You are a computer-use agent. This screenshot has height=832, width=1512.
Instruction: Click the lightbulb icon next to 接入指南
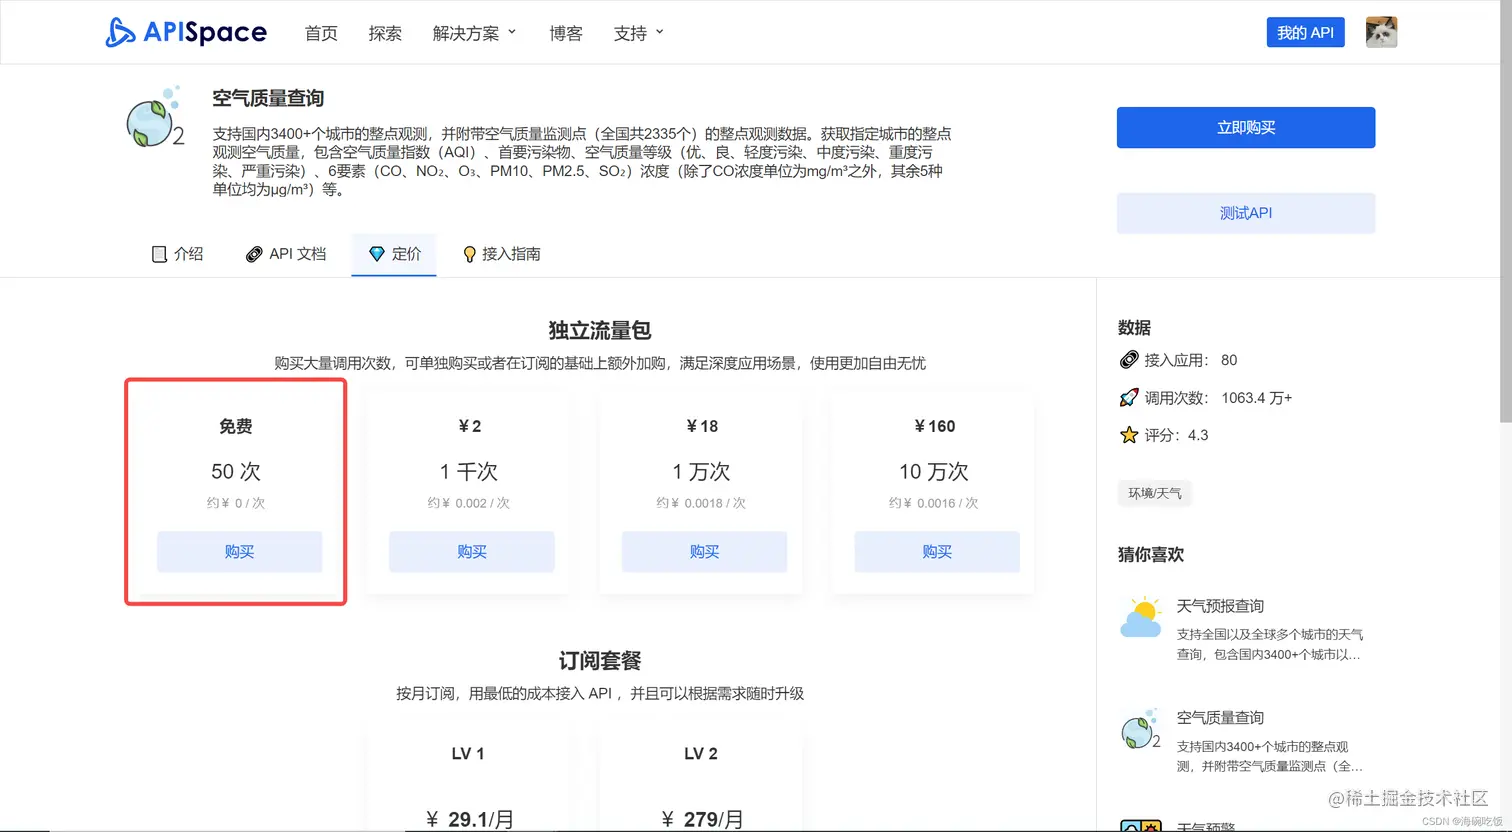(x=469, y=254)
